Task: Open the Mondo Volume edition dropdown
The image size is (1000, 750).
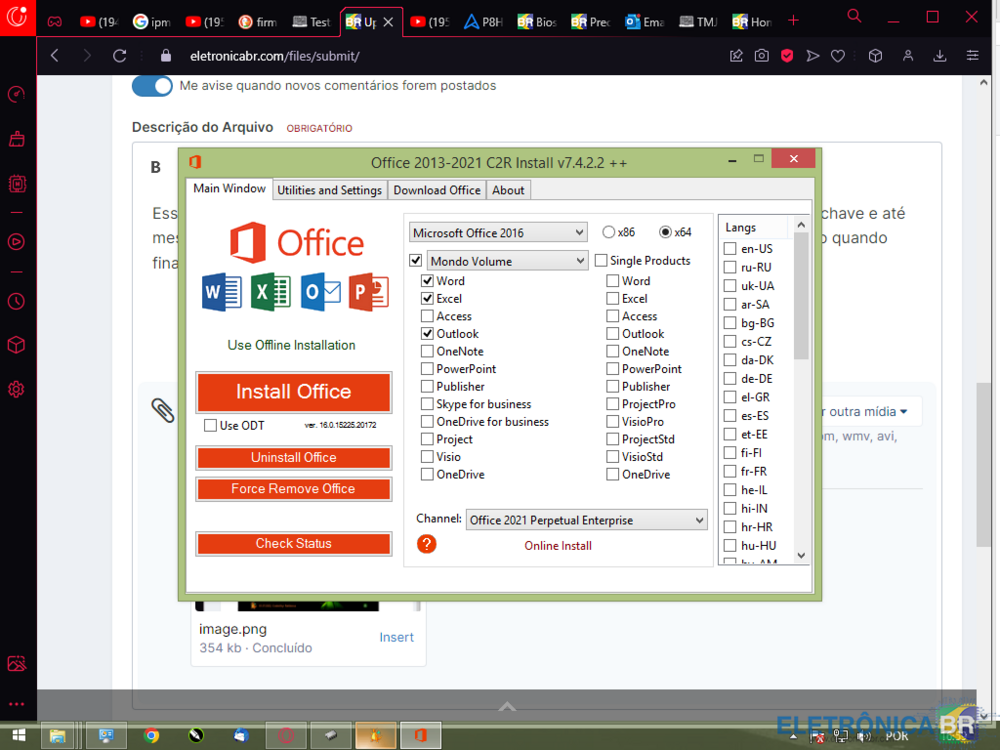Action: (507, 261)
